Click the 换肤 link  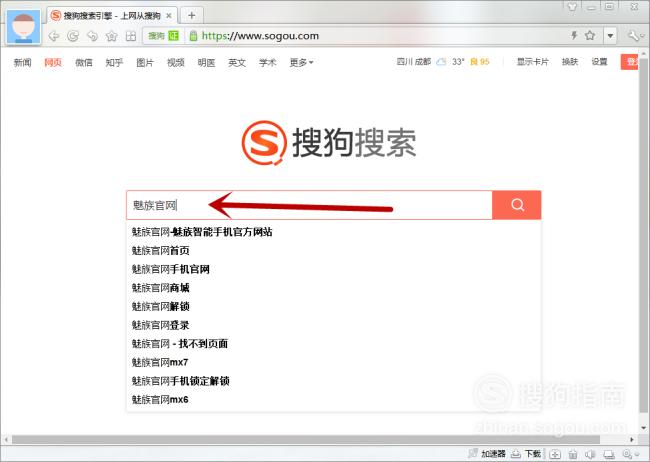[x=570, y=62]
